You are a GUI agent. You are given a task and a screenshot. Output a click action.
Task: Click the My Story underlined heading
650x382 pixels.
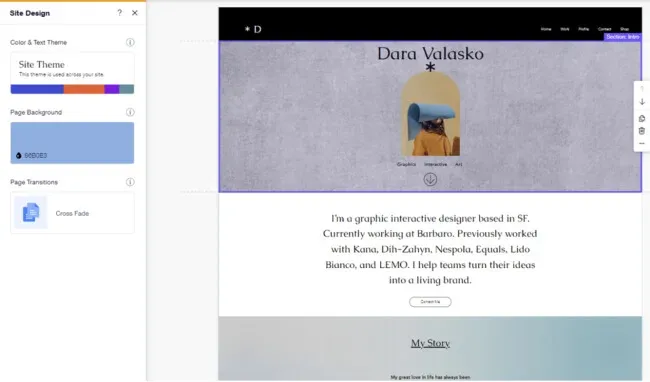tap(430, 343)
